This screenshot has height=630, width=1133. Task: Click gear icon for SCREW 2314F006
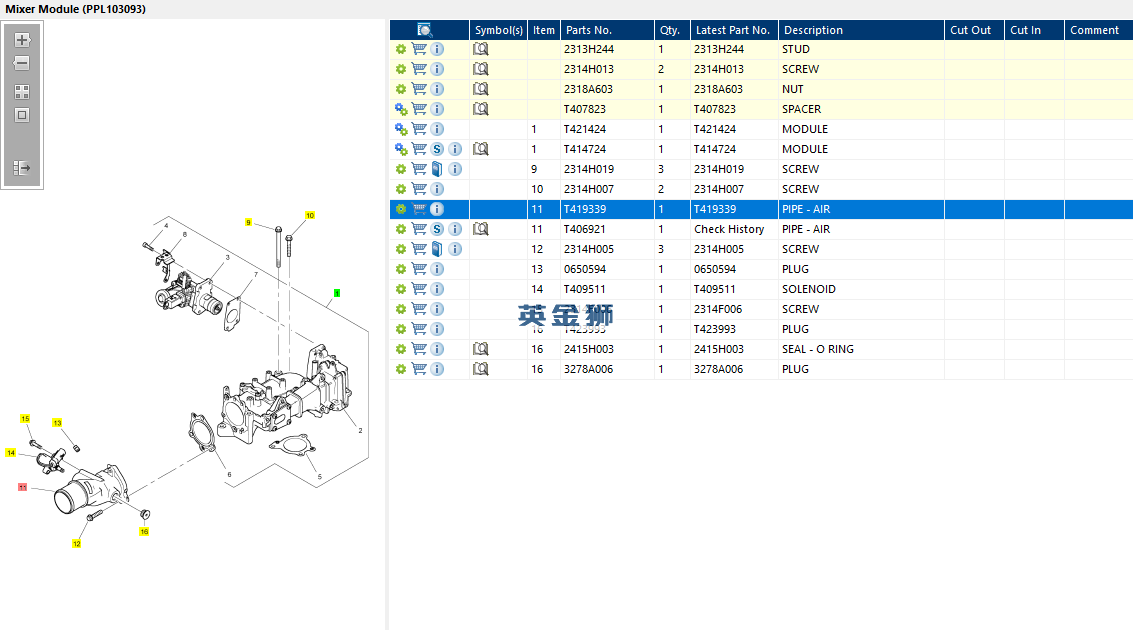pyautogui.click(x=401, y=308)
